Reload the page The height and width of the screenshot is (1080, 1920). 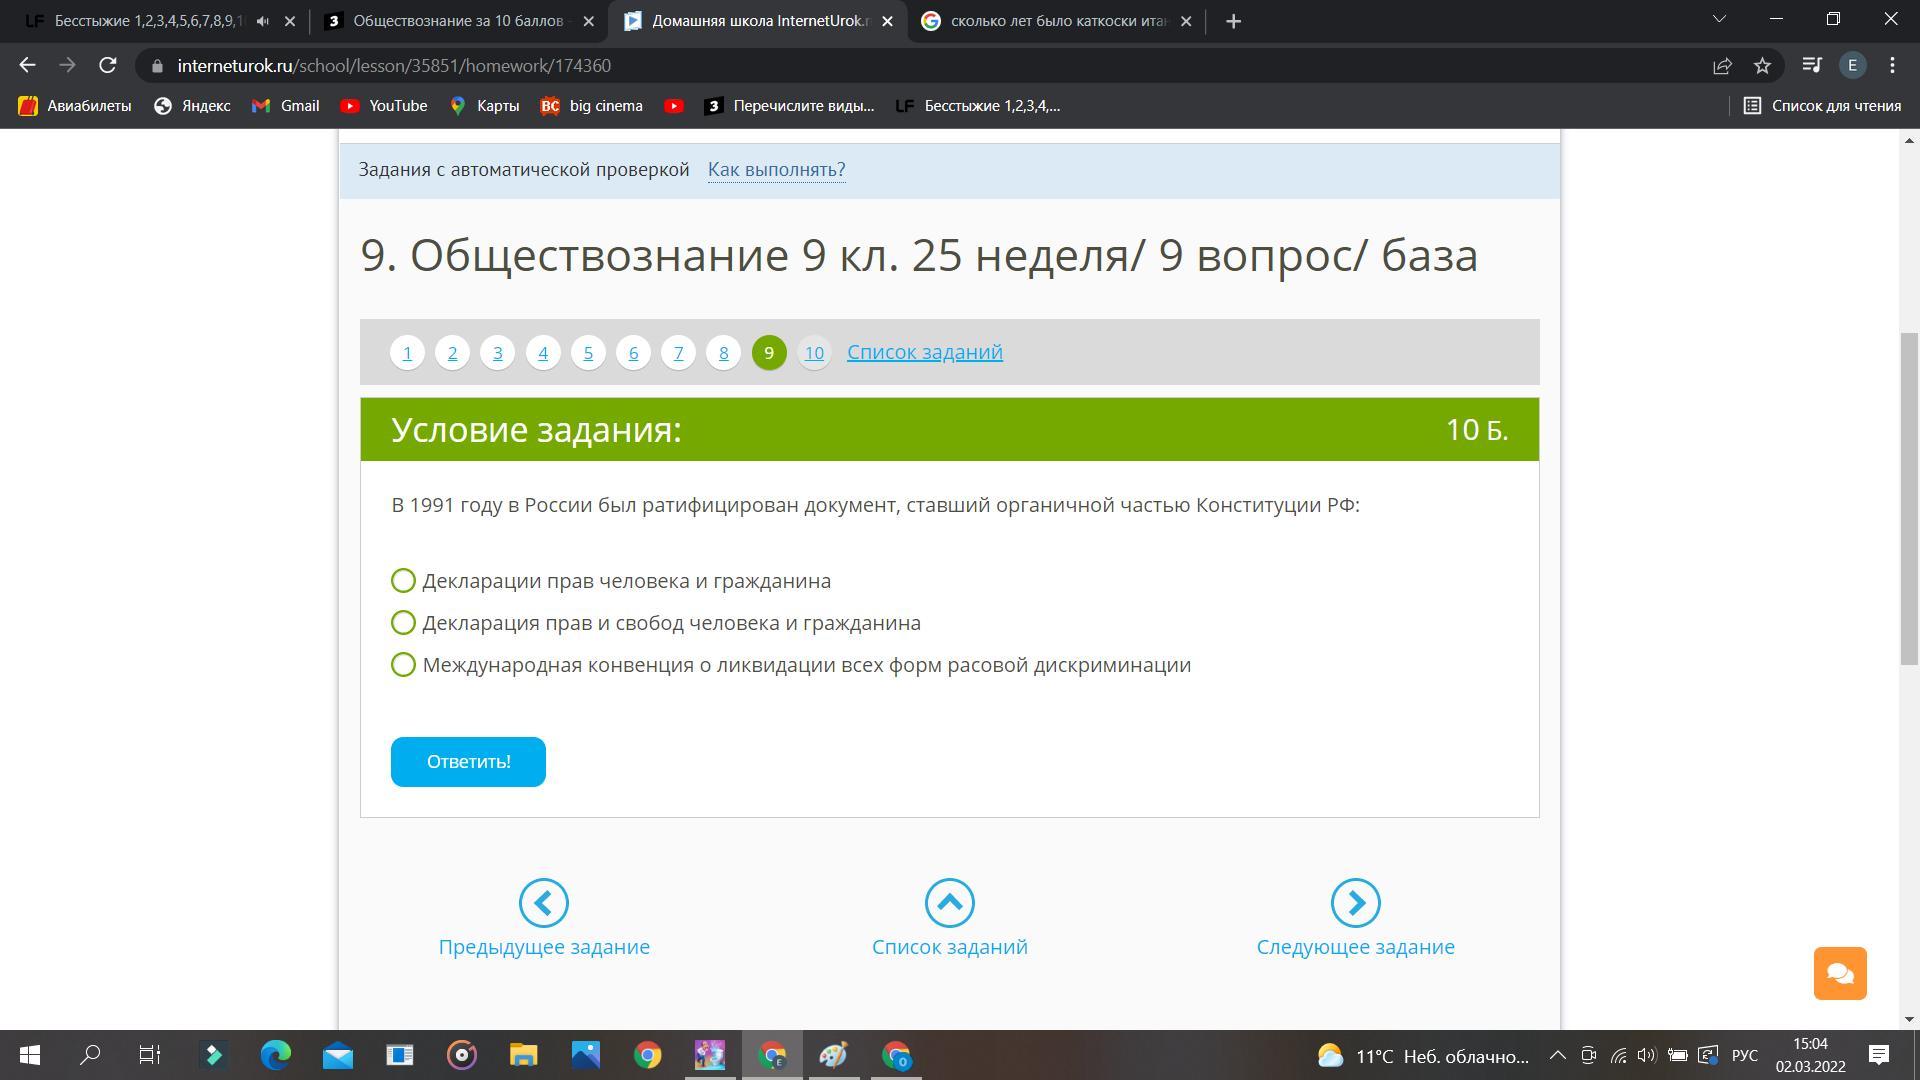108,66
